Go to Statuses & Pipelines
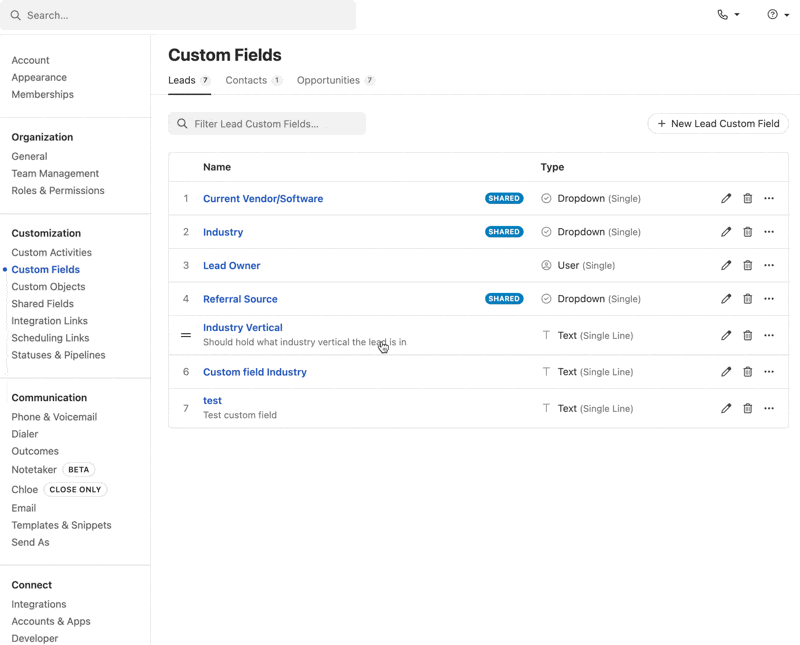The width and height of the screenshot is (800, 645). 59,355
